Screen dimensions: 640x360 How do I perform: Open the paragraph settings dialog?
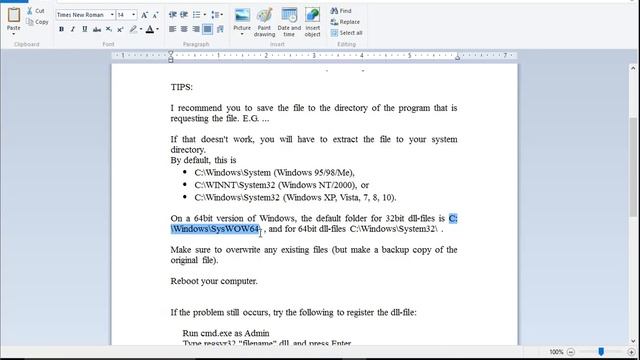click(x=220, y=29)
